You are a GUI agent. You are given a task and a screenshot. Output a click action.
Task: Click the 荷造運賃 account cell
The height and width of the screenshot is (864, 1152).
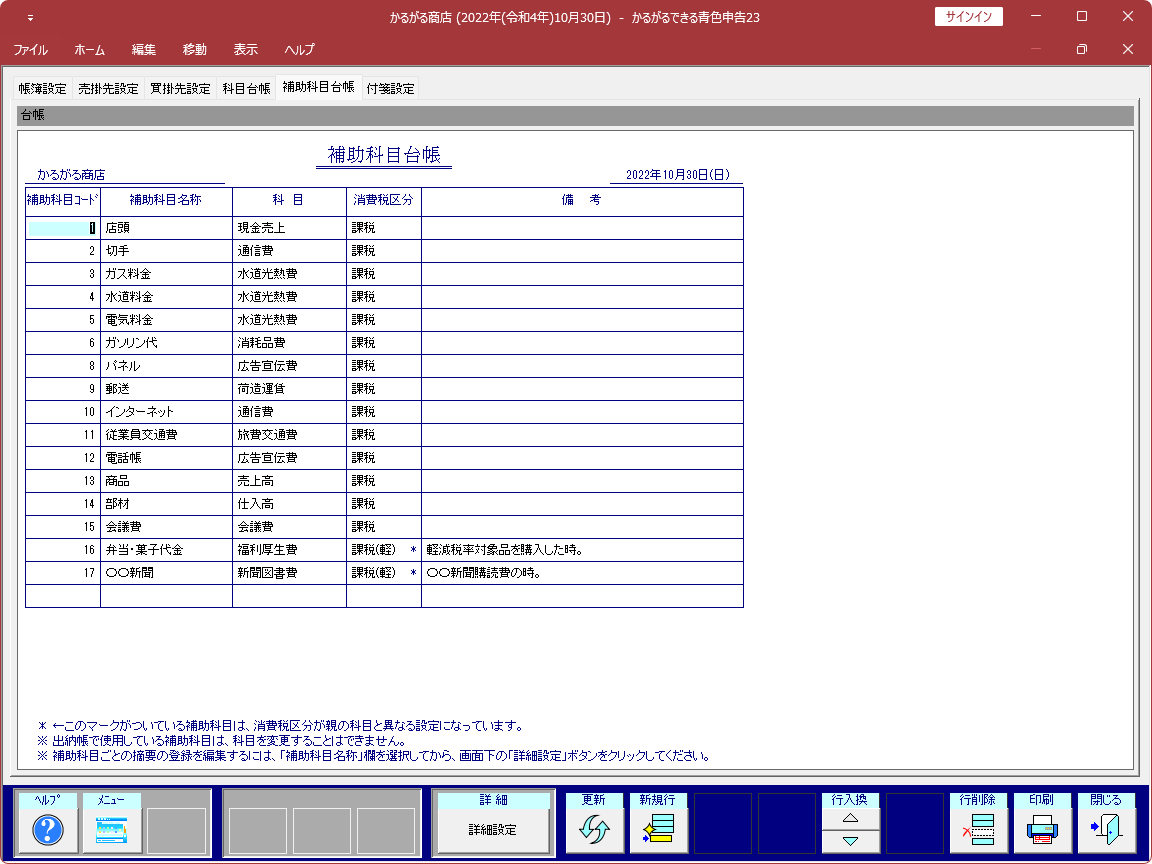289,389
